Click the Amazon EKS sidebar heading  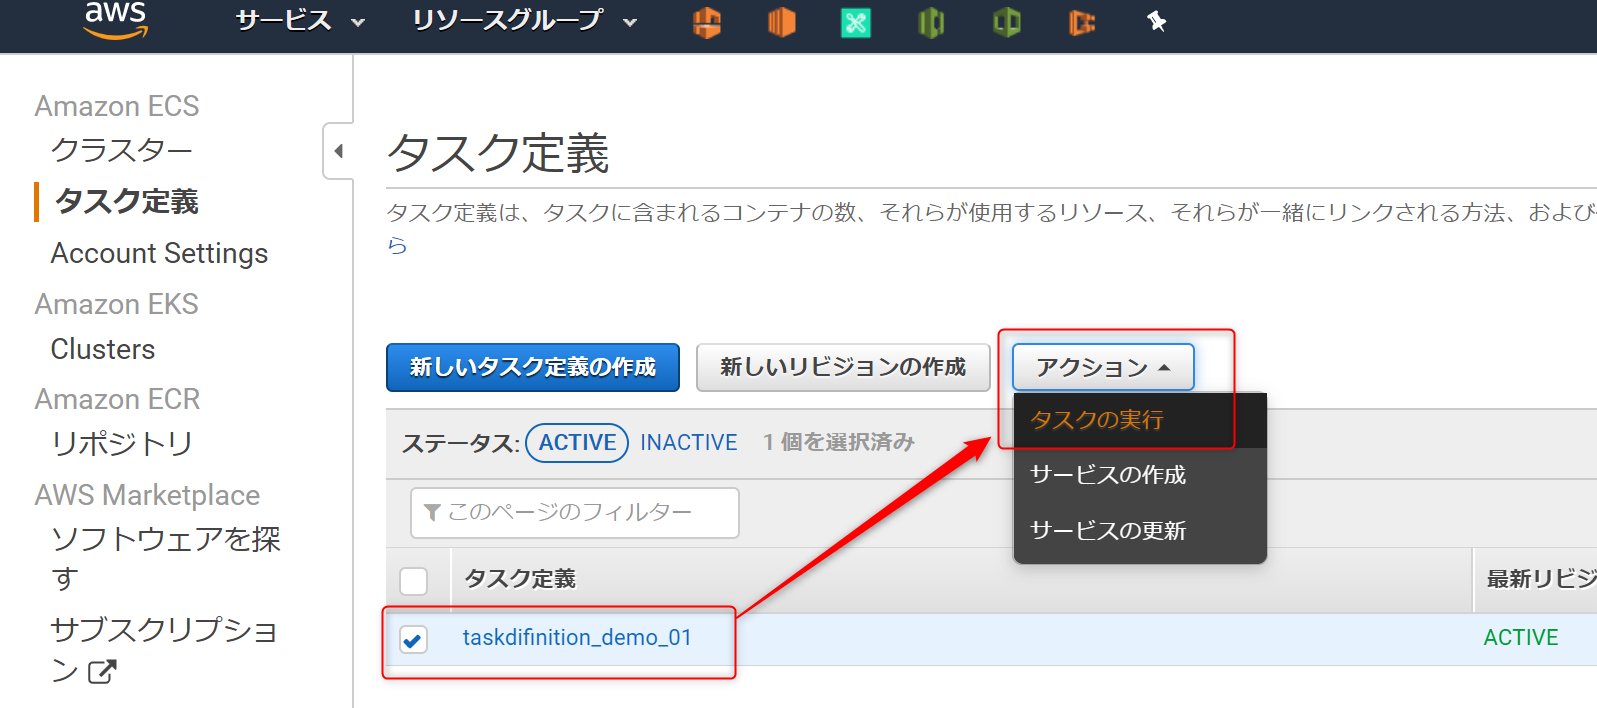coord(117,304)
